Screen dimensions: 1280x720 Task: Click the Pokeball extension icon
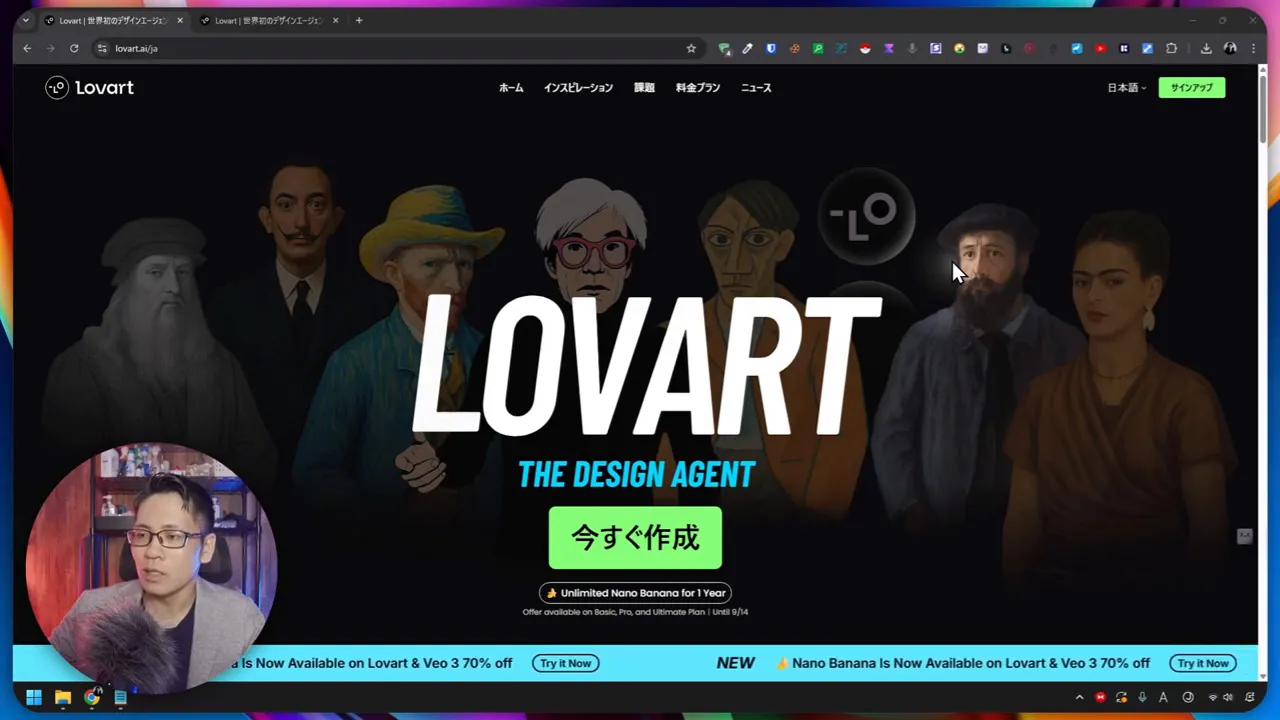pyautogui.click(x=865, y=48)
